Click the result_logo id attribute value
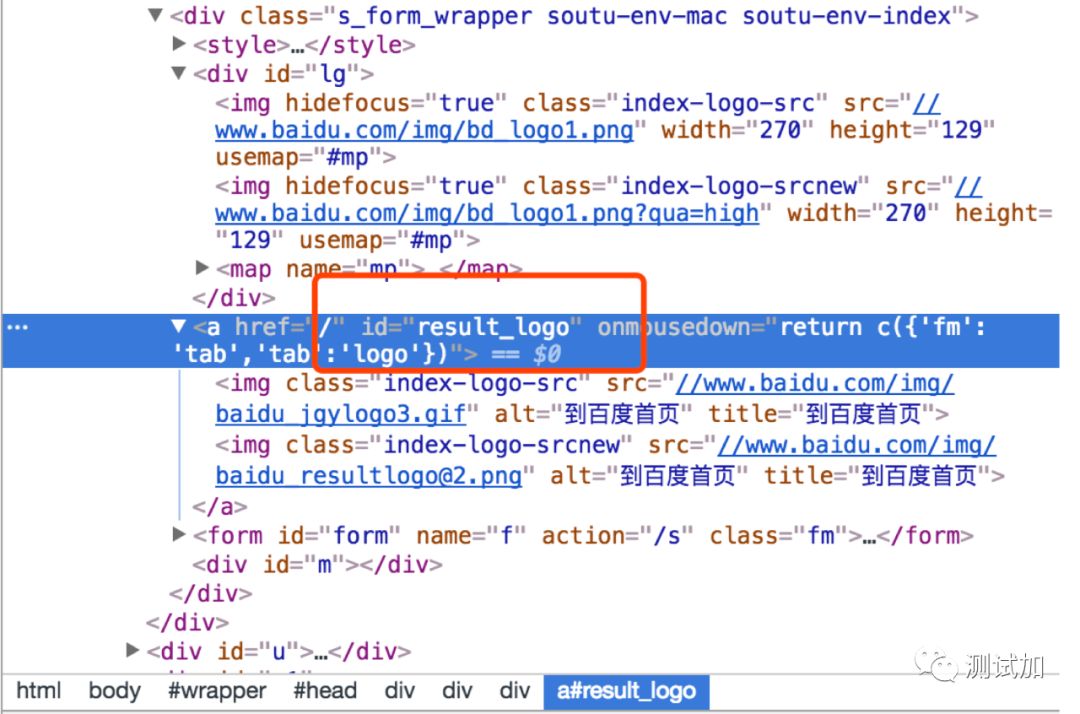1080x714 pixels. [494, 327]
